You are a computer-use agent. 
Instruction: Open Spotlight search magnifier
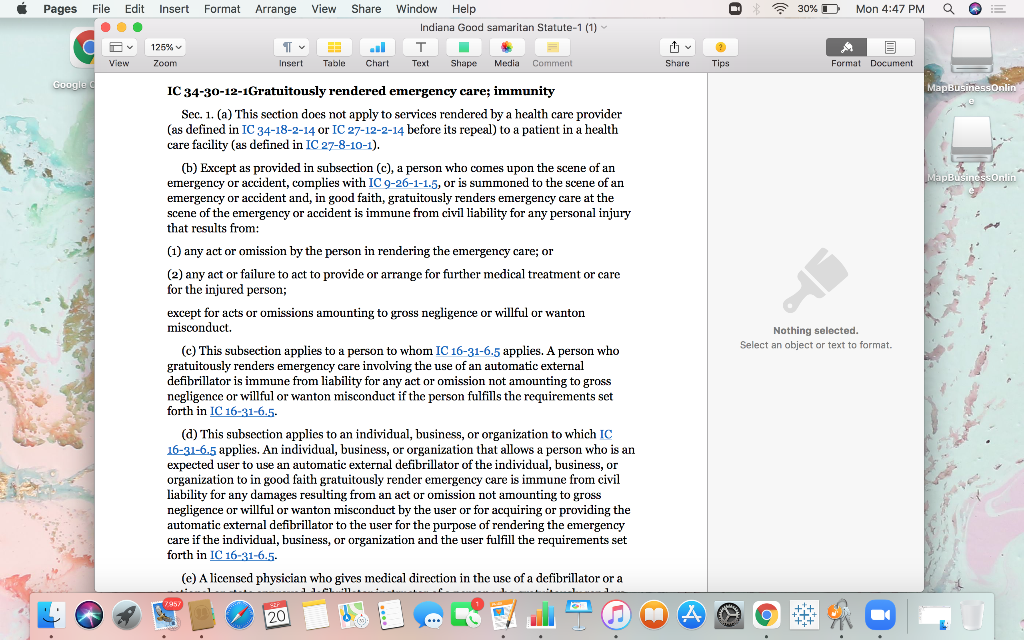coord(948,8)
